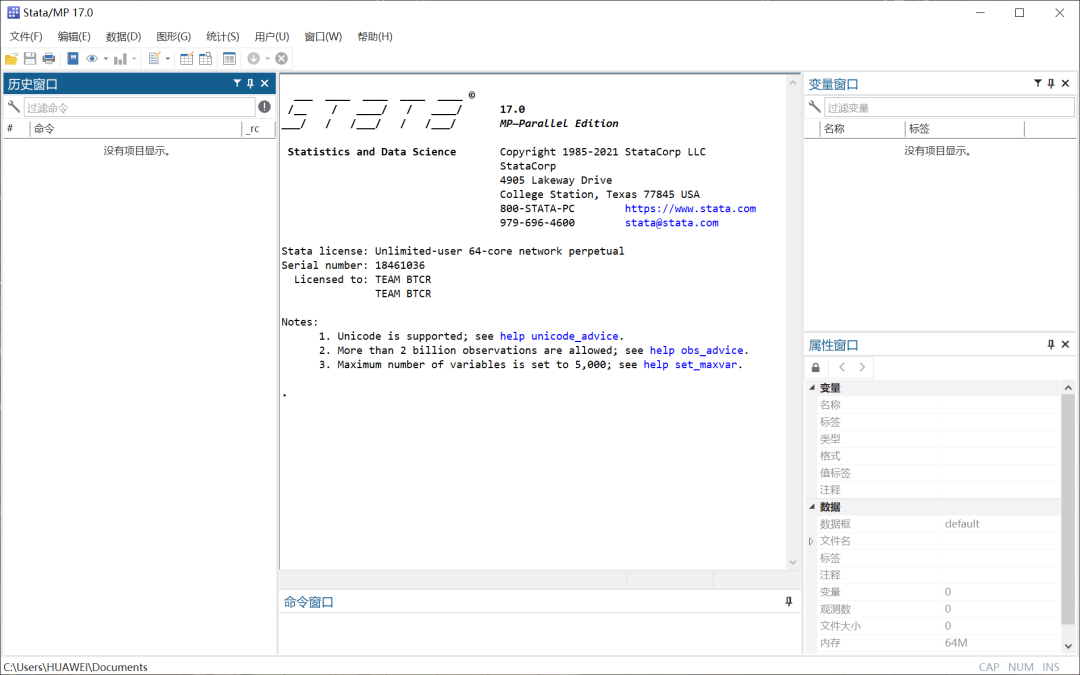This screenshot has width=1080, height=675.
Task: Open the 用户(U) menu
Action: coord(271,37)
